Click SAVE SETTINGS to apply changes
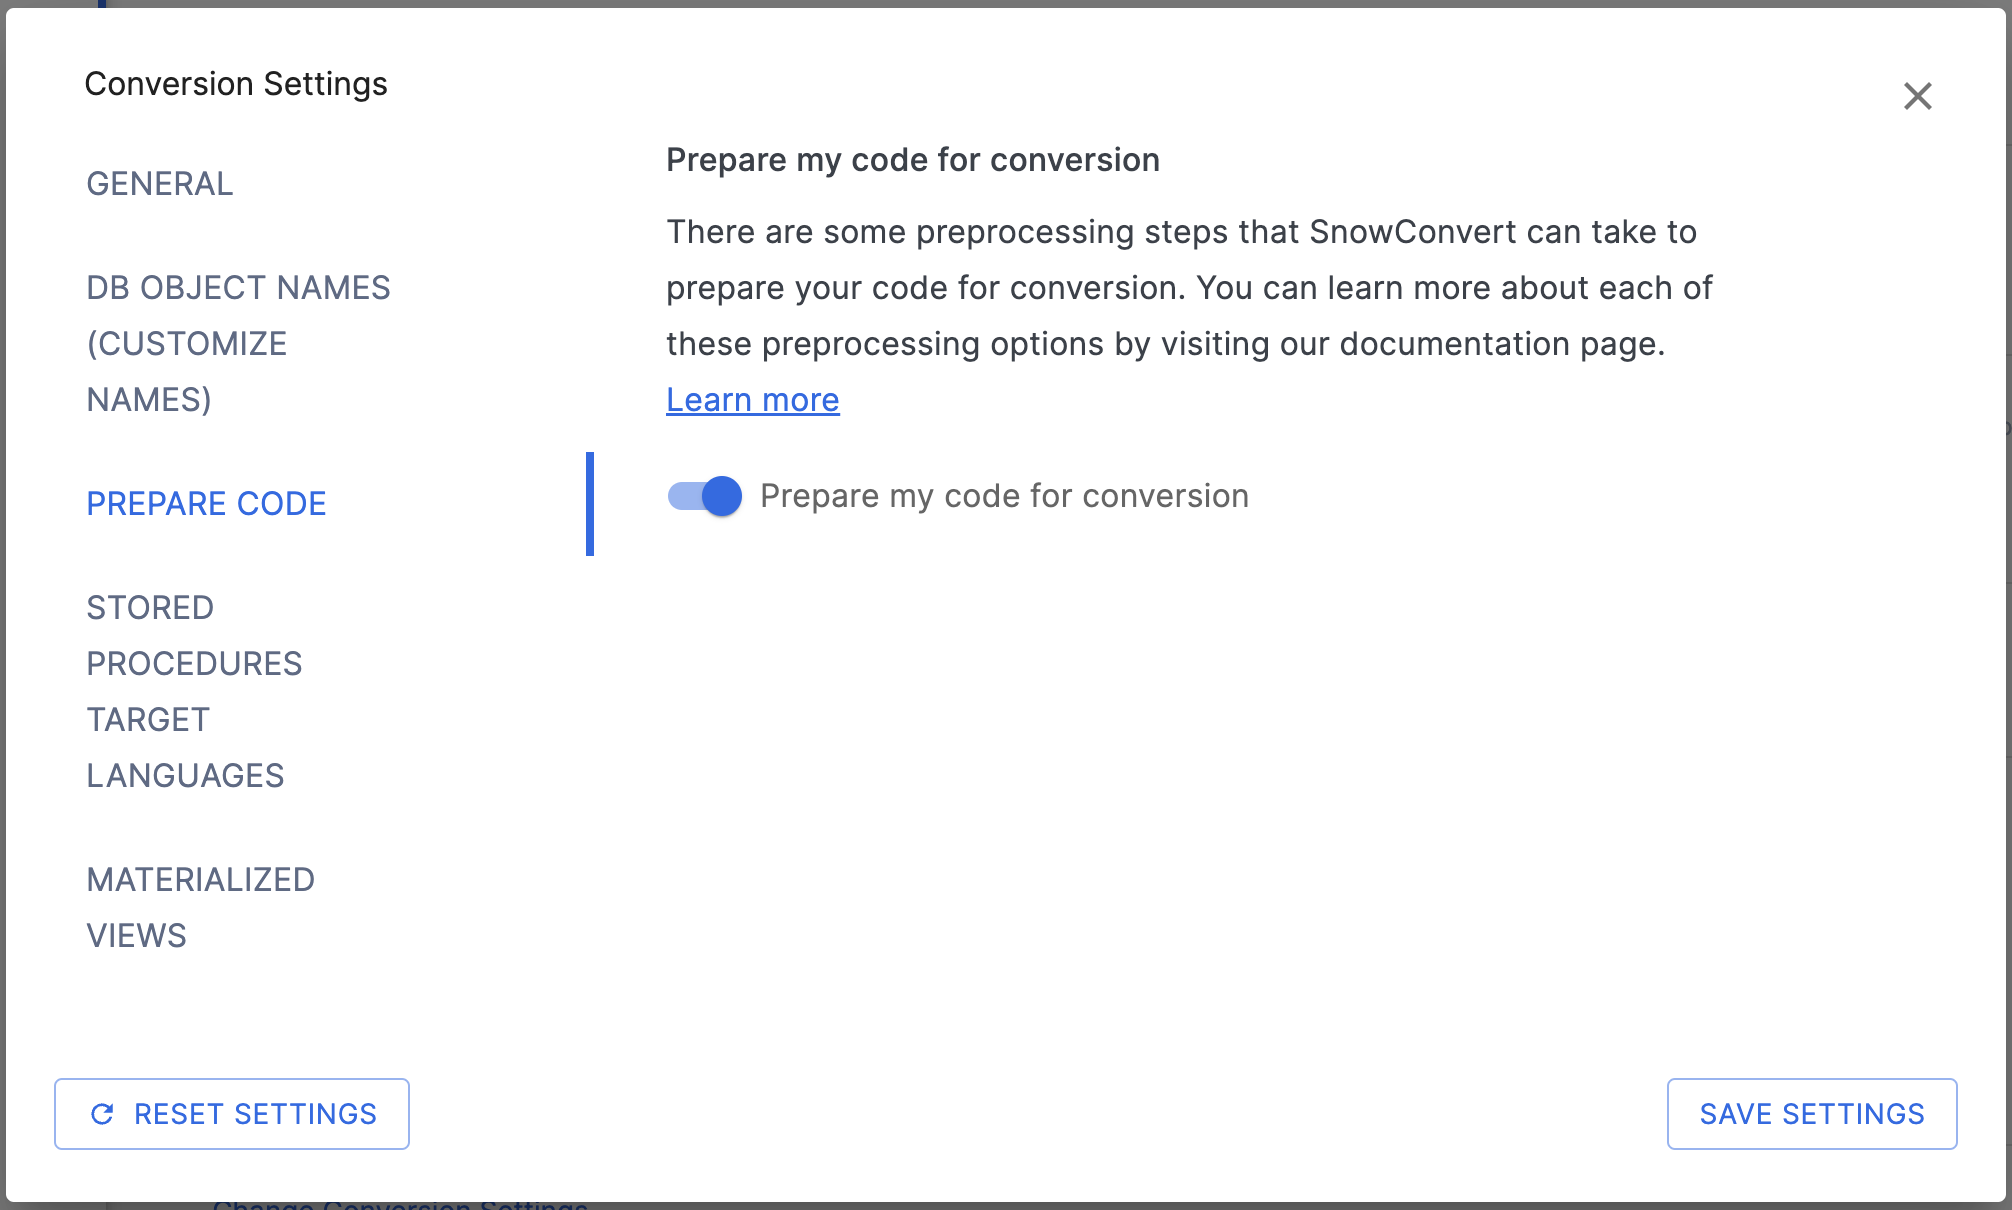2012x1210 pixels. 1811,1114
